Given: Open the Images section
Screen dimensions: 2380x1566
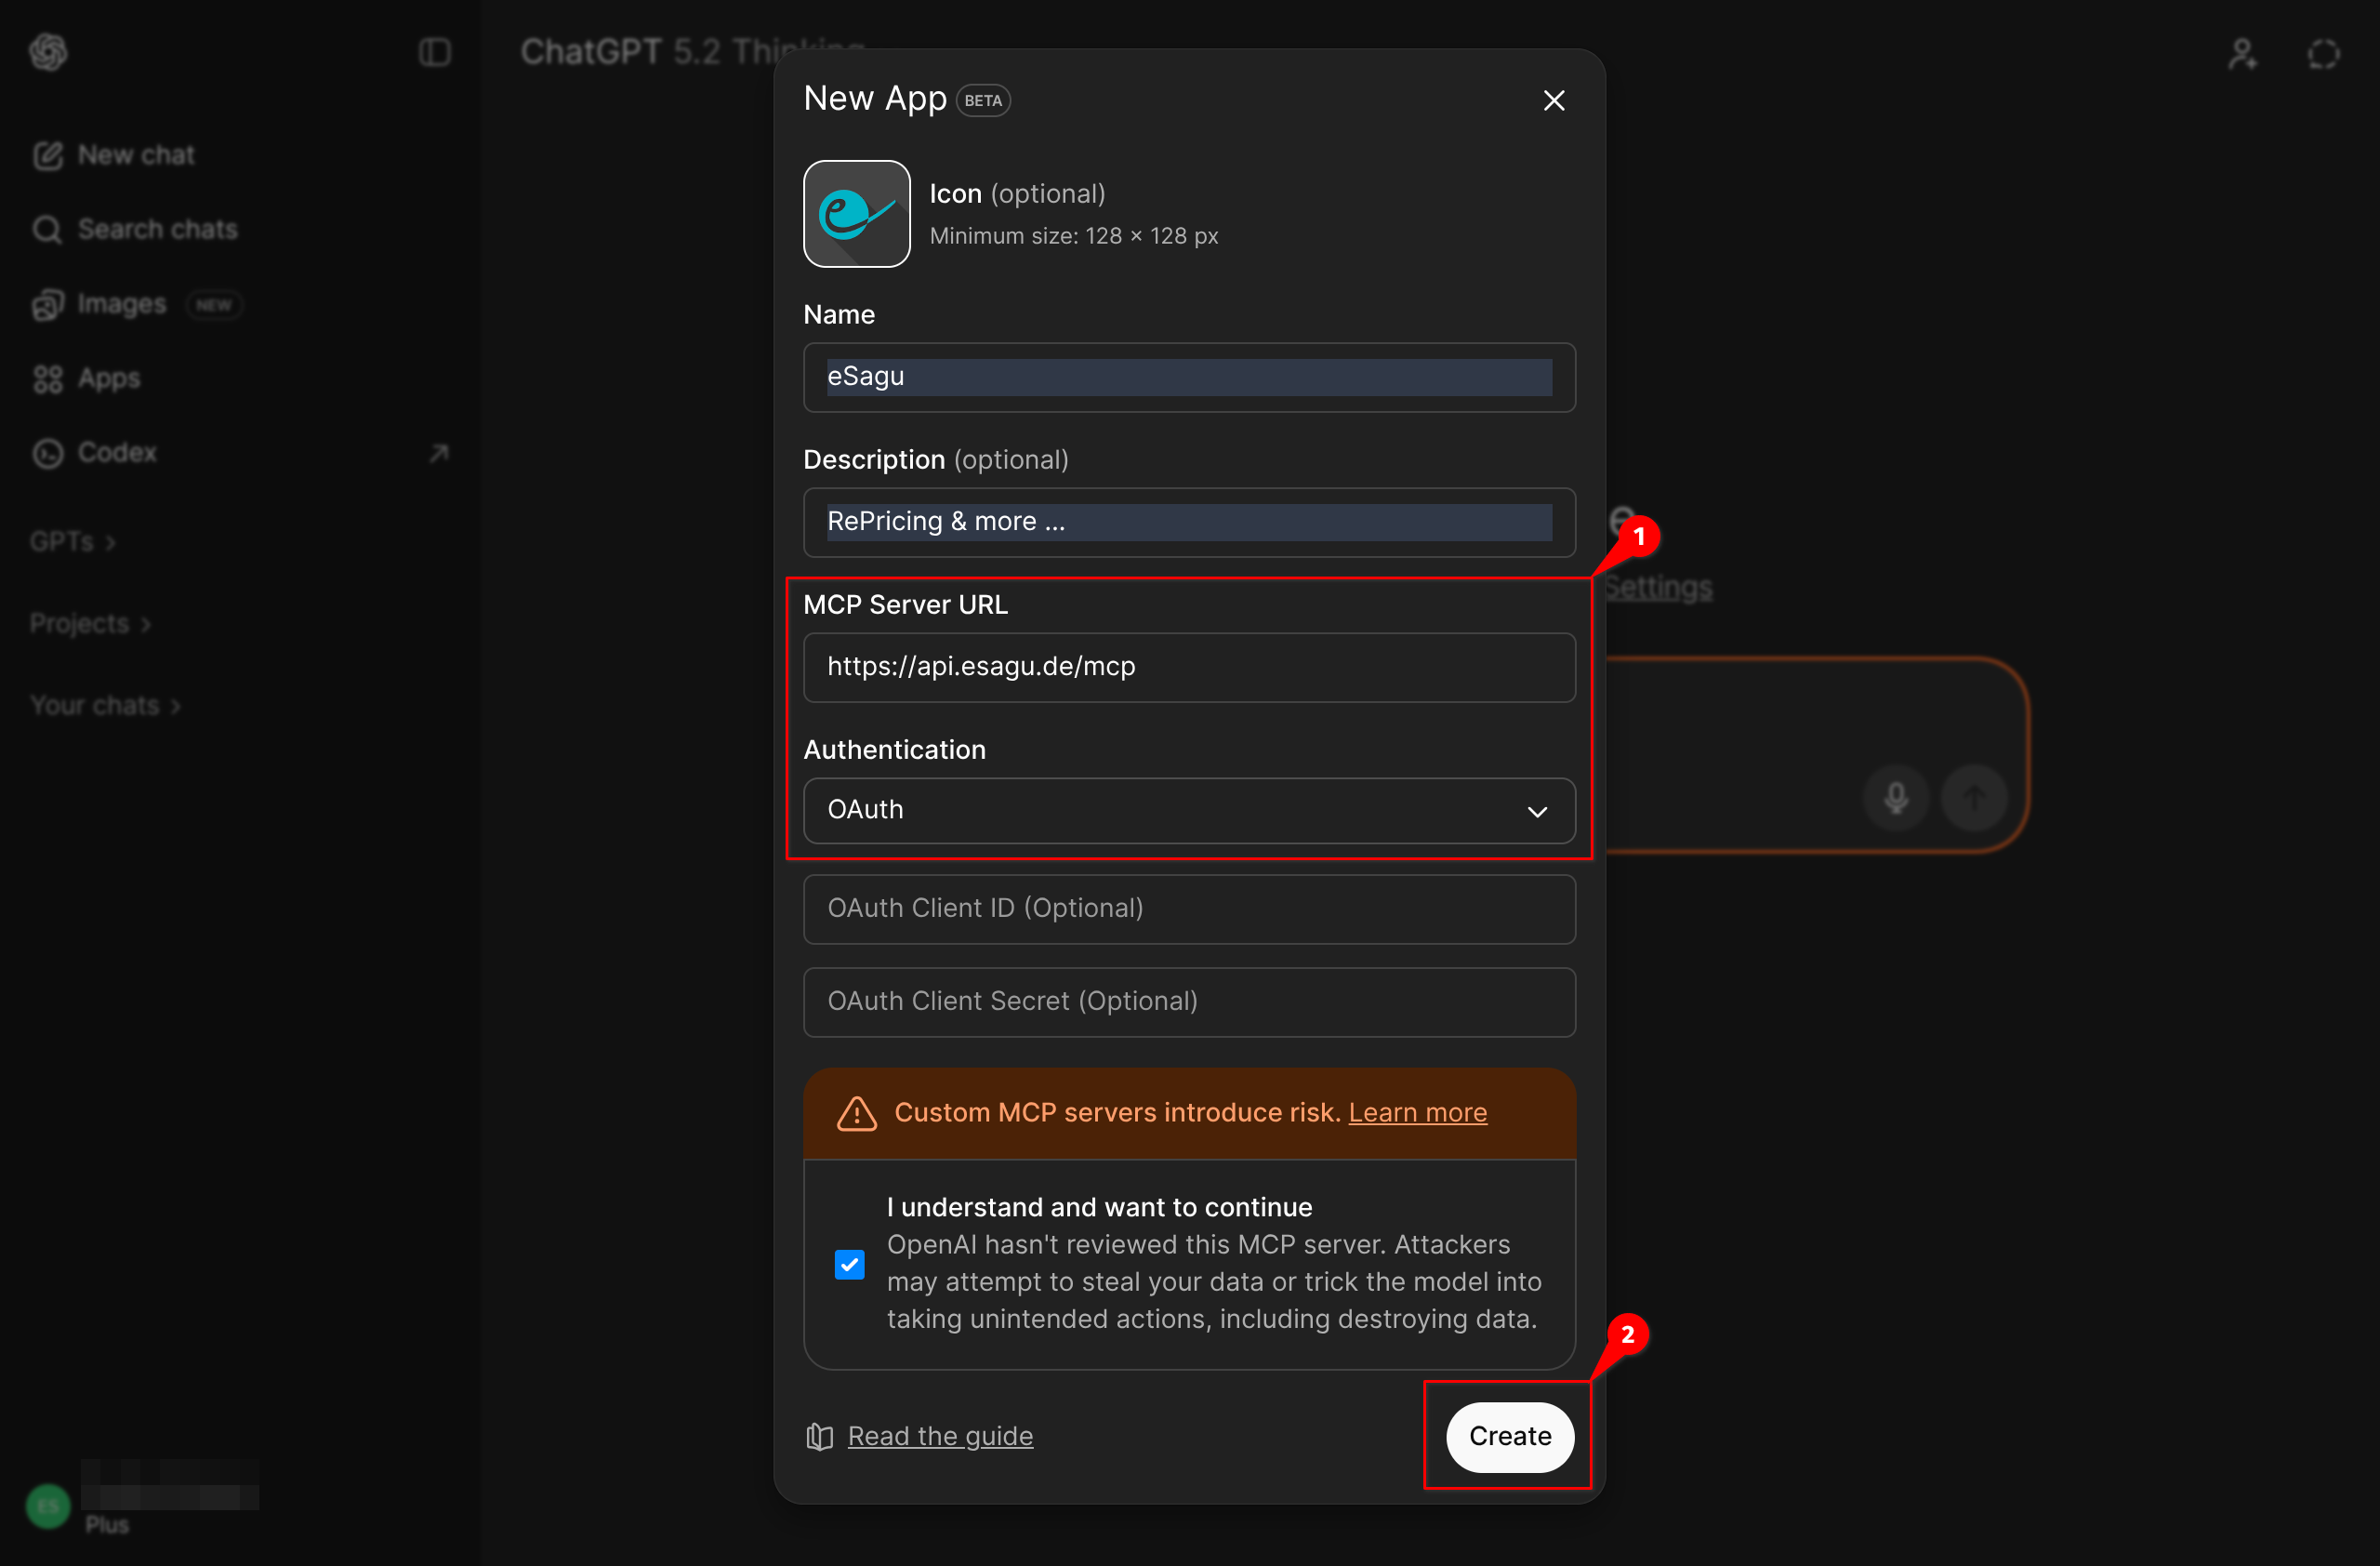Looking at the screenshot, I should 120,304.
